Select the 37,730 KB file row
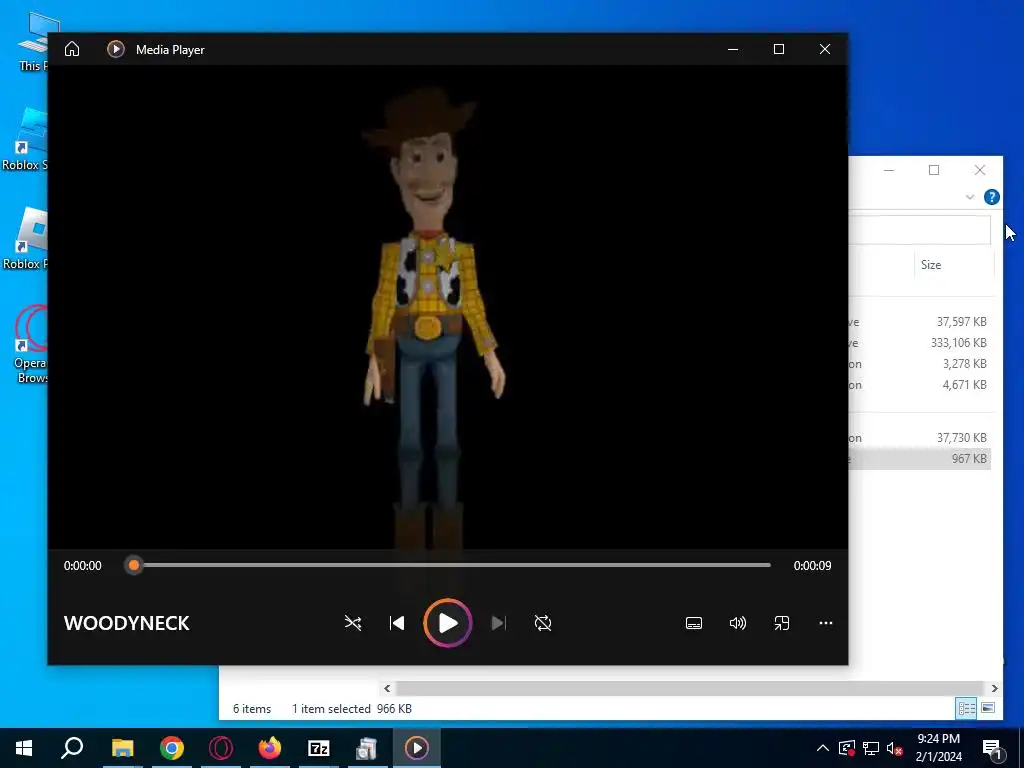Screen dimensions: 1024x768 (x=920, y=438)
